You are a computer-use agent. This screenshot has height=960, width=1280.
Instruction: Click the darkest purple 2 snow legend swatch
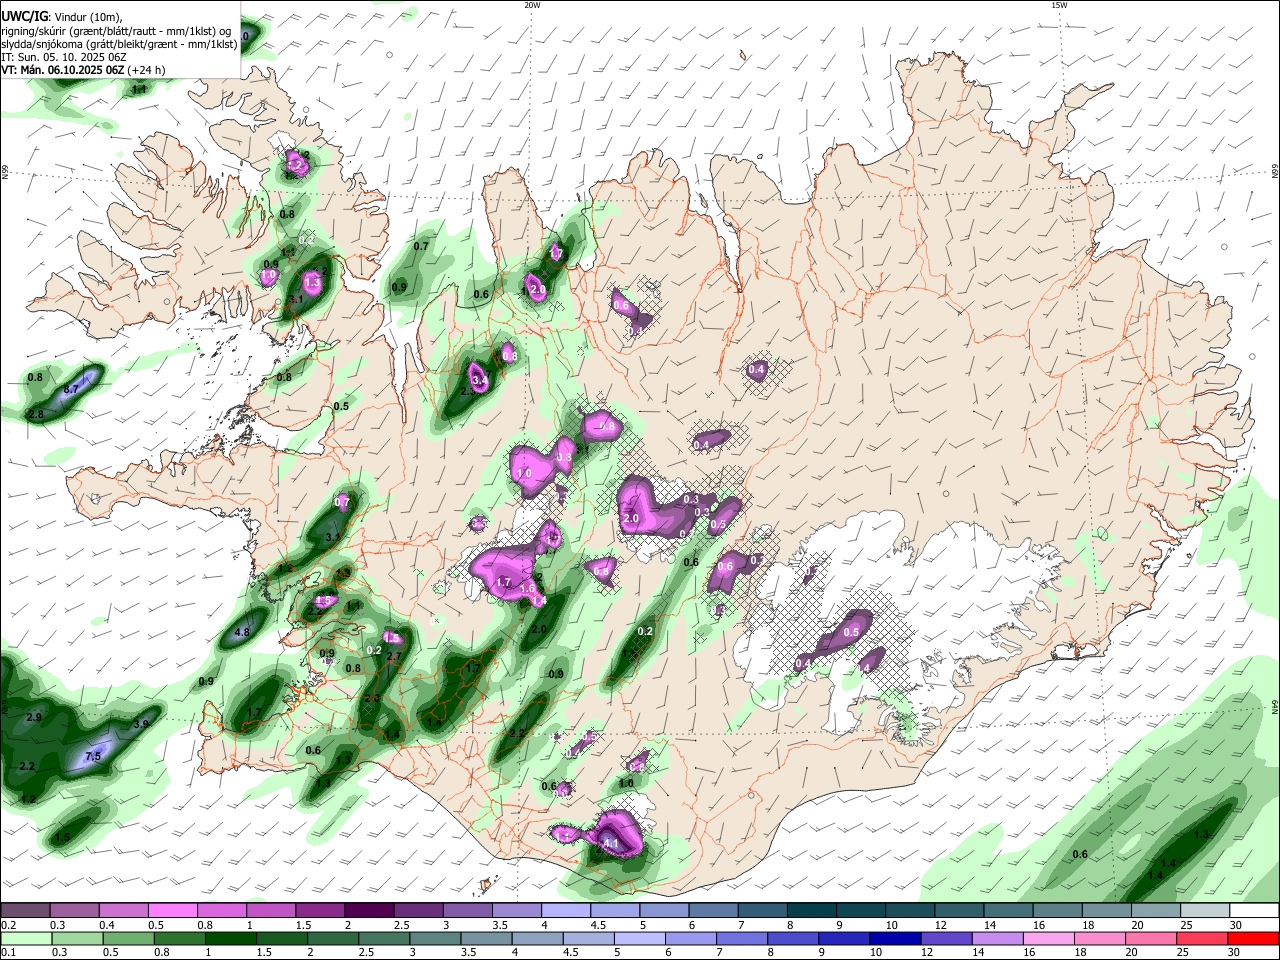368,910
